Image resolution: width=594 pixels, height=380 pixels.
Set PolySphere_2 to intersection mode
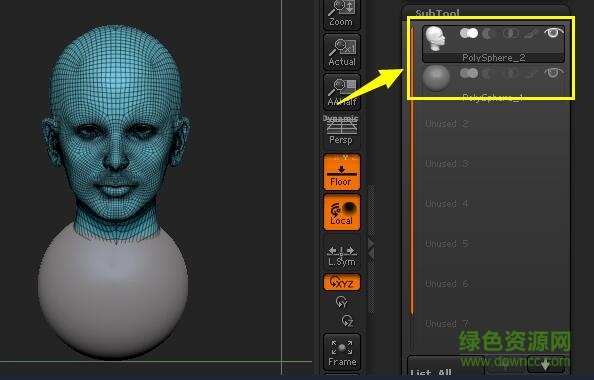pyautogui.click(x=511, y=33)
